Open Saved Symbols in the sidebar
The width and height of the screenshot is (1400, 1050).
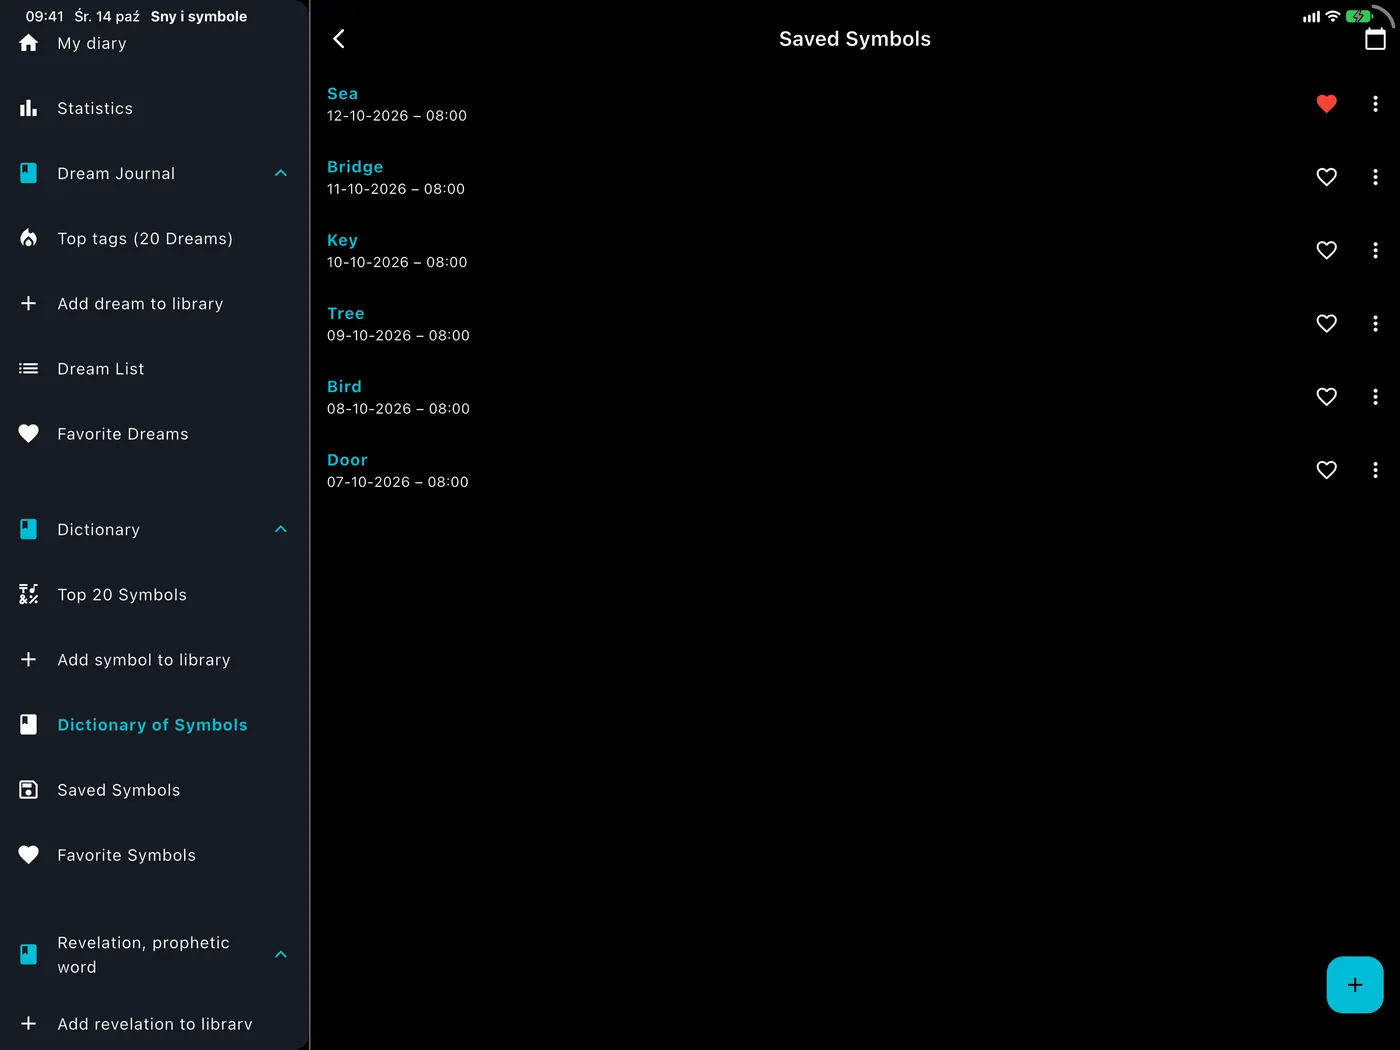[x=154, y=790]
